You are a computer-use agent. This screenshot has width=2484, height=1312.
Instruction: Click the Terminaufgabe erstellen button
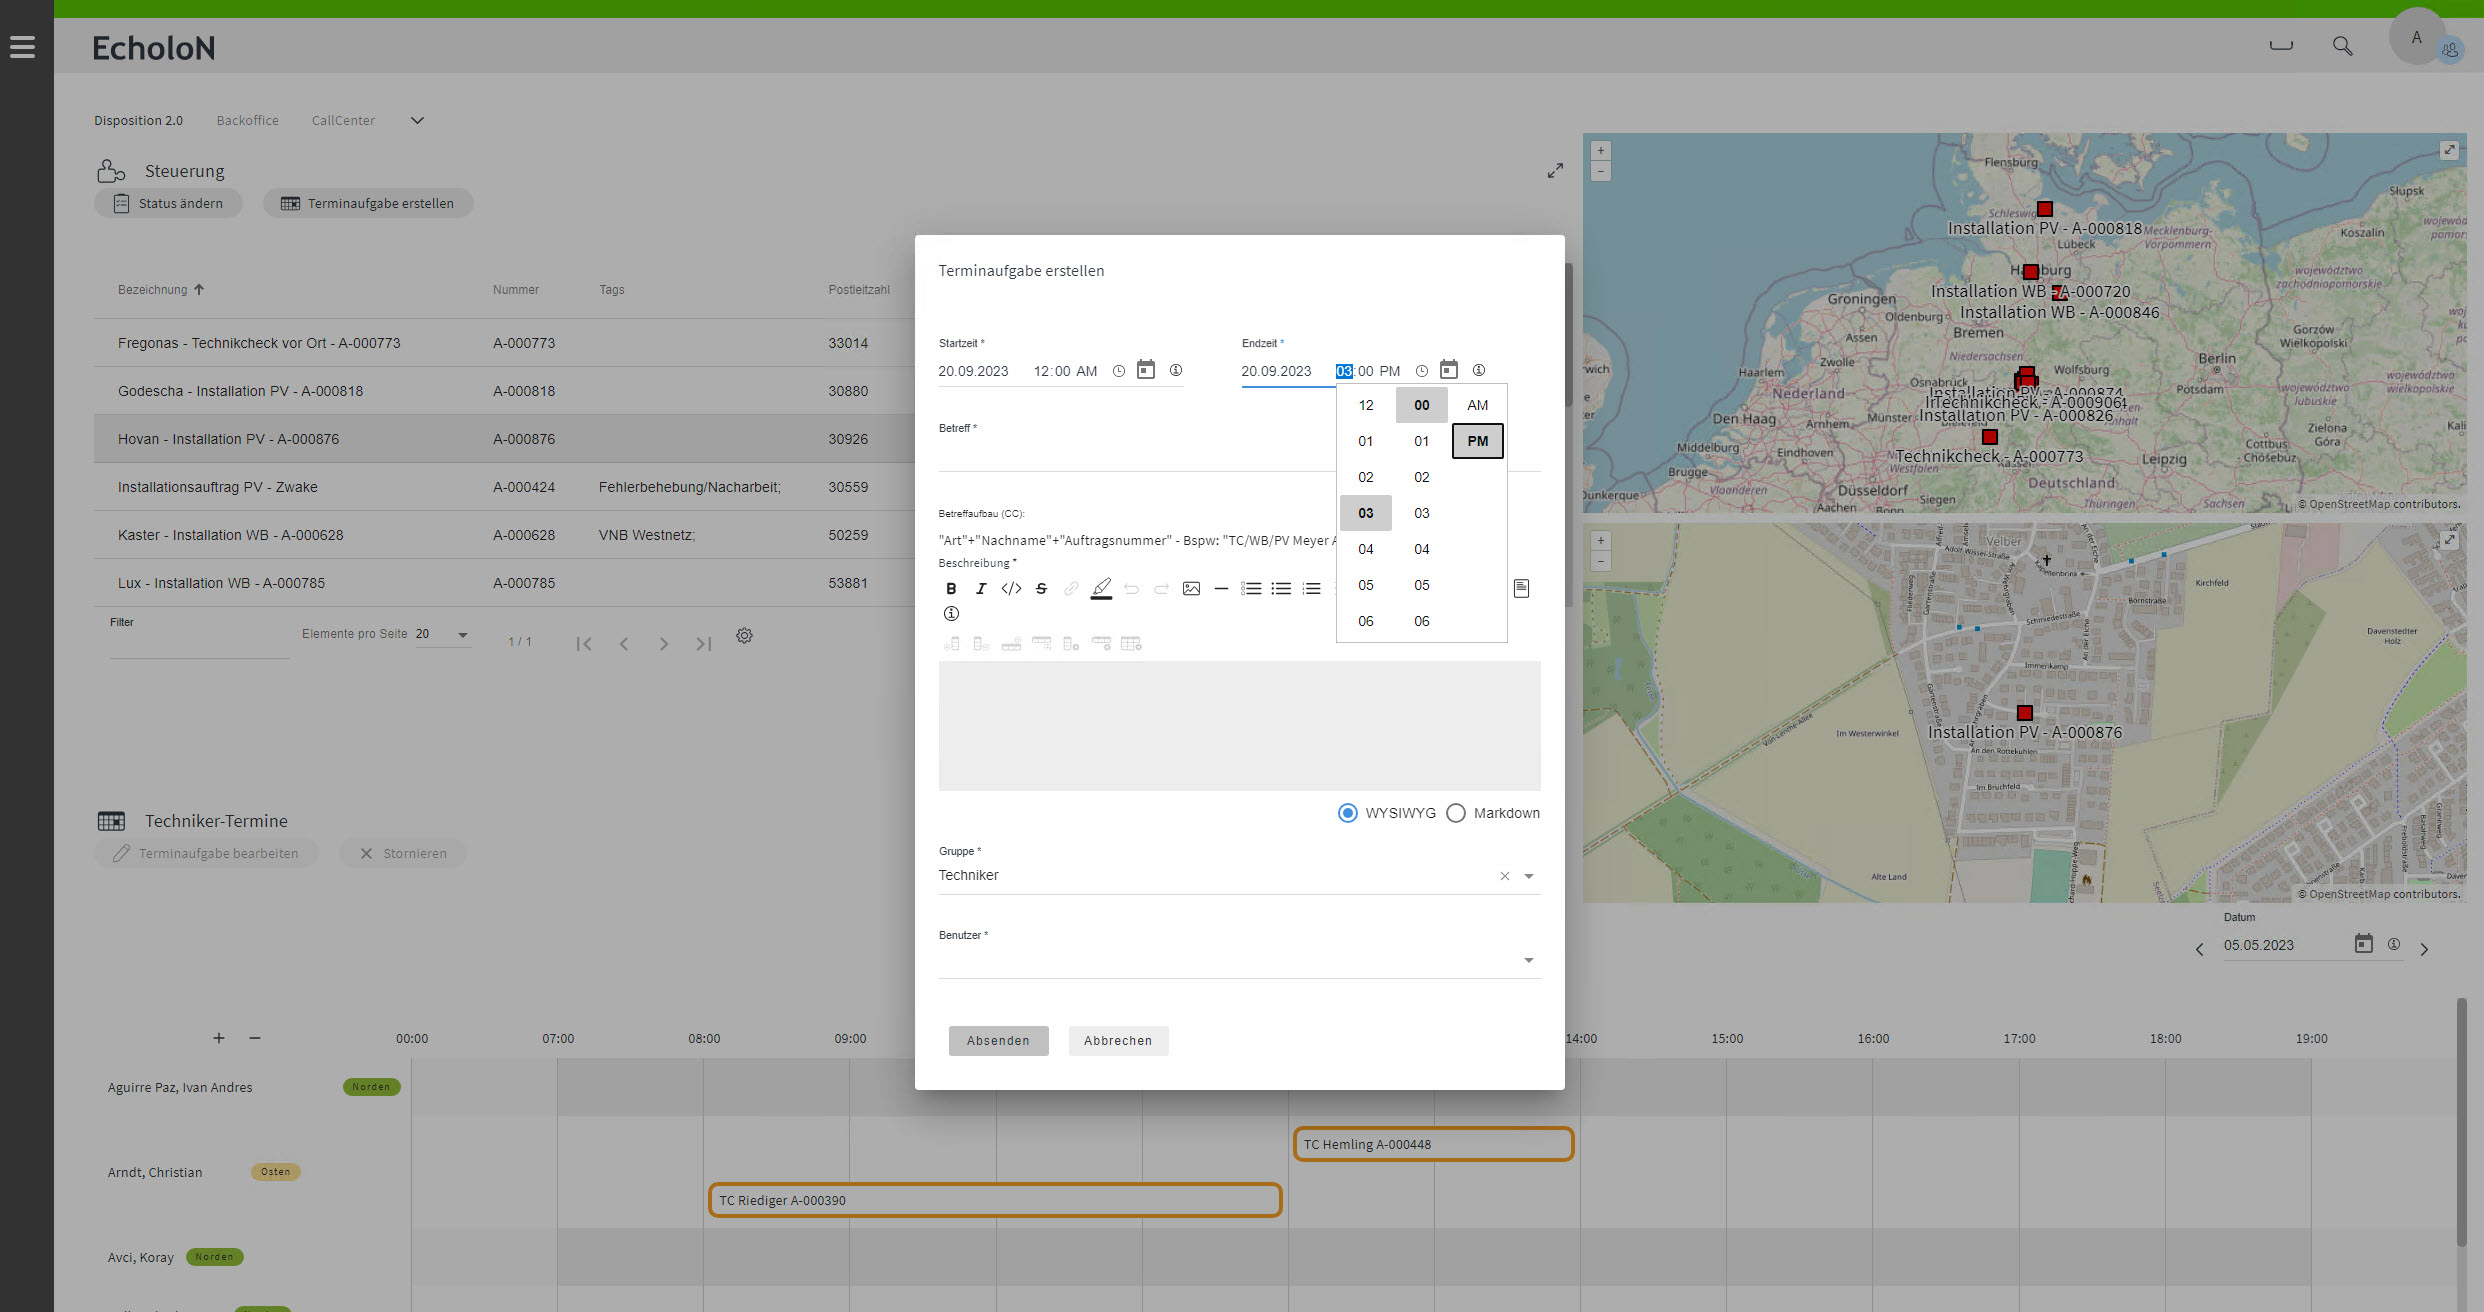coord(368,204)
